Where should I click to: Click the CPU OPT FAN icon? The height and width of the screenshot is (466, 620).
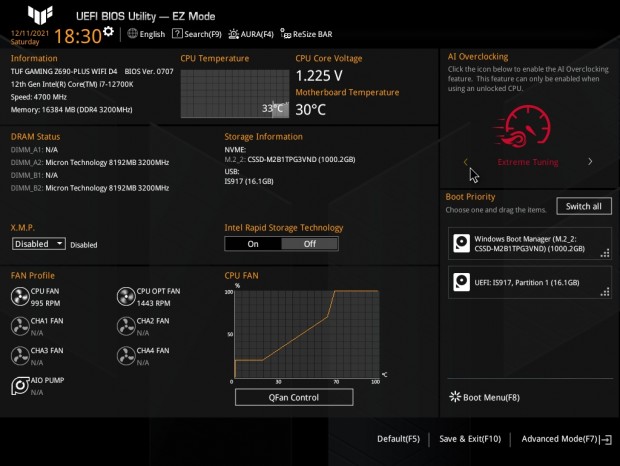point(126,297)
